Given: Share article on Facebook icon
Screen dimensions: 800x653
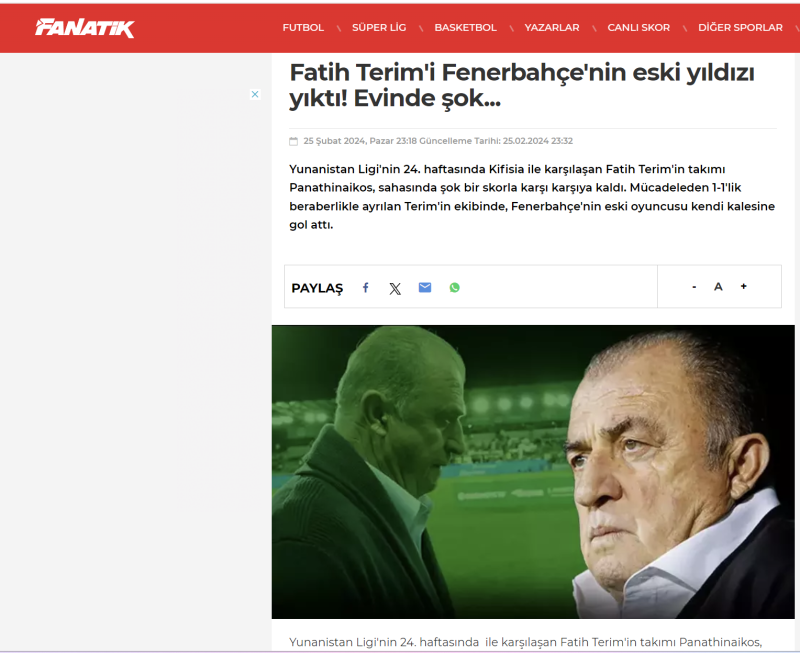Looking at the screenshot, I should click(x=365, y=288).
